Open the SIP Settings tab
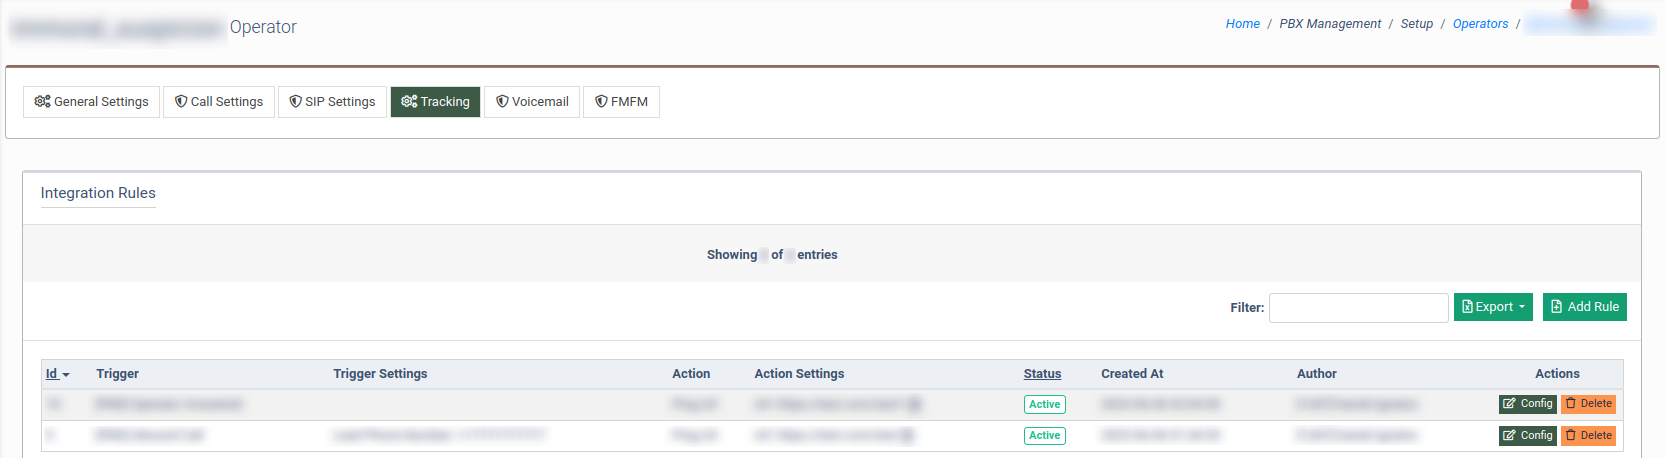 pyautogui.click(x=332, y=102)
